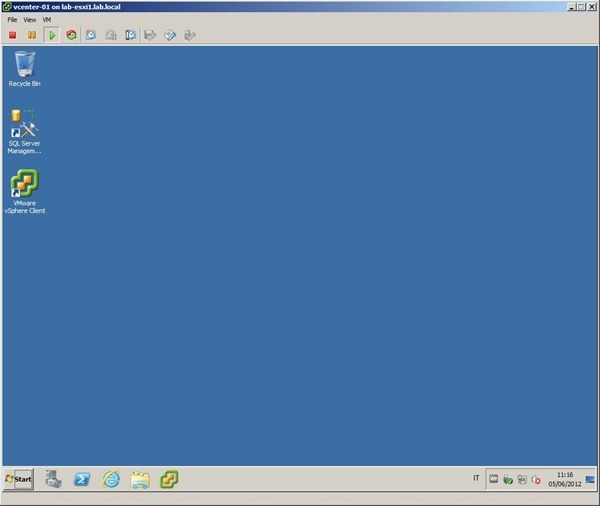Power on VM with green play button

(52, 35)
